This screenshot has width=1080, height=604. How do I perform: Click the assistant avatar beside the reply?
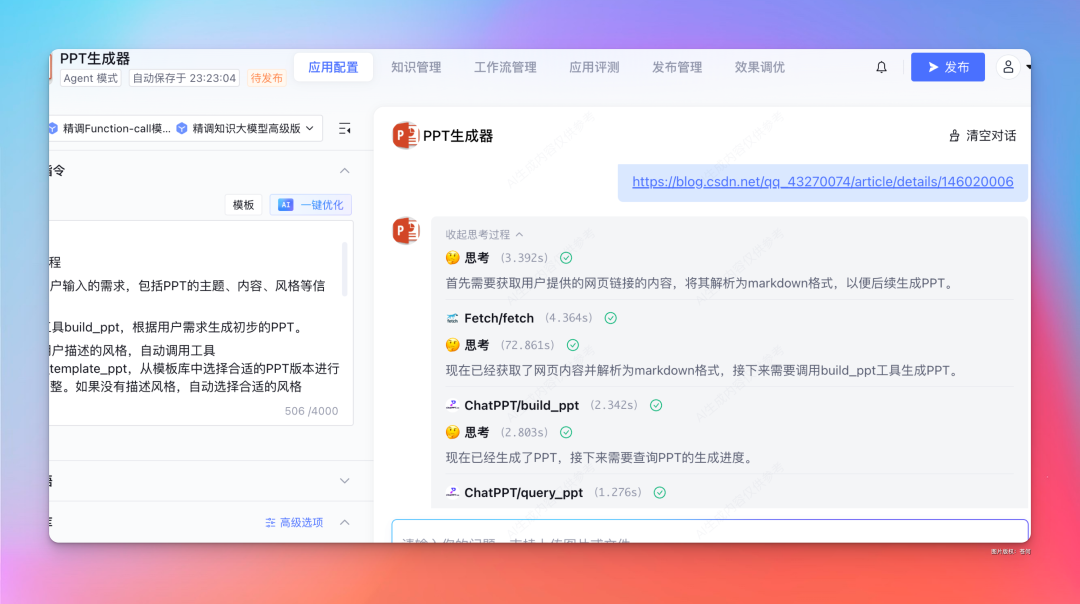[406, 231]
